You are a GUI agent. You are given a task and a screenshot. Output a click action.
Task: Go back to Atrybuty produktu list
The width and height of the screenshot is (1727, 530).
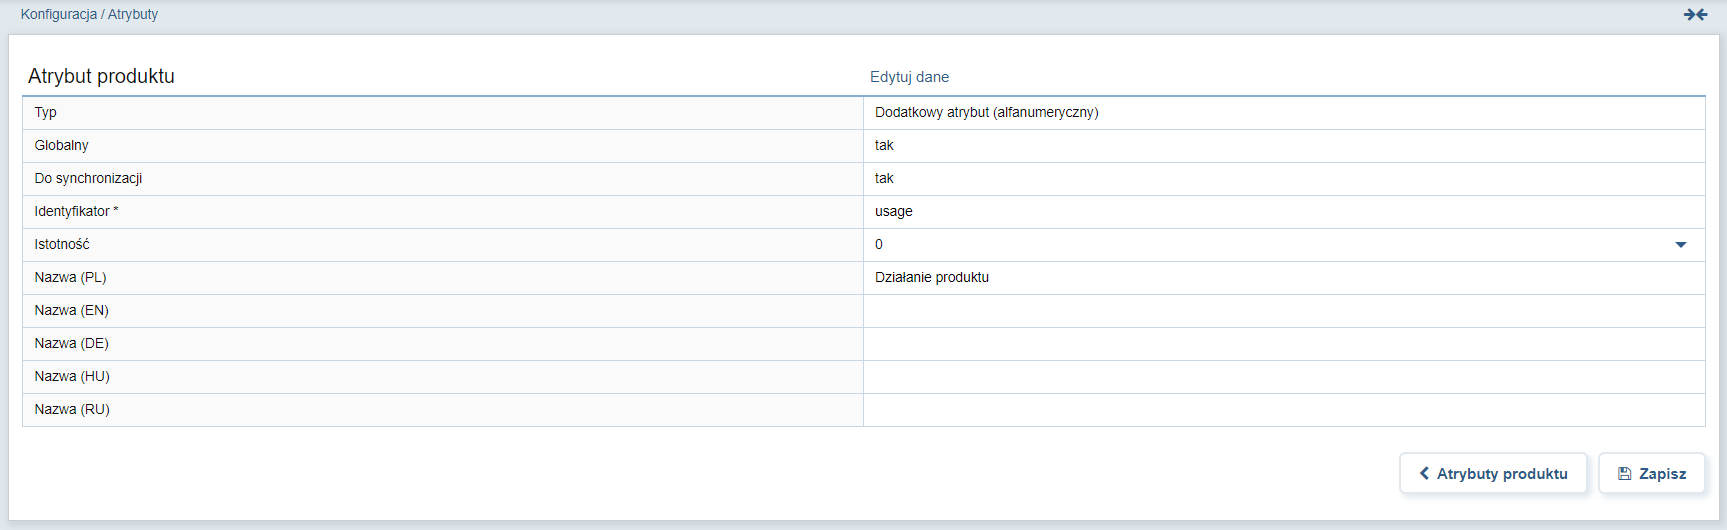pyautogui.click(x=1493, y=473)
